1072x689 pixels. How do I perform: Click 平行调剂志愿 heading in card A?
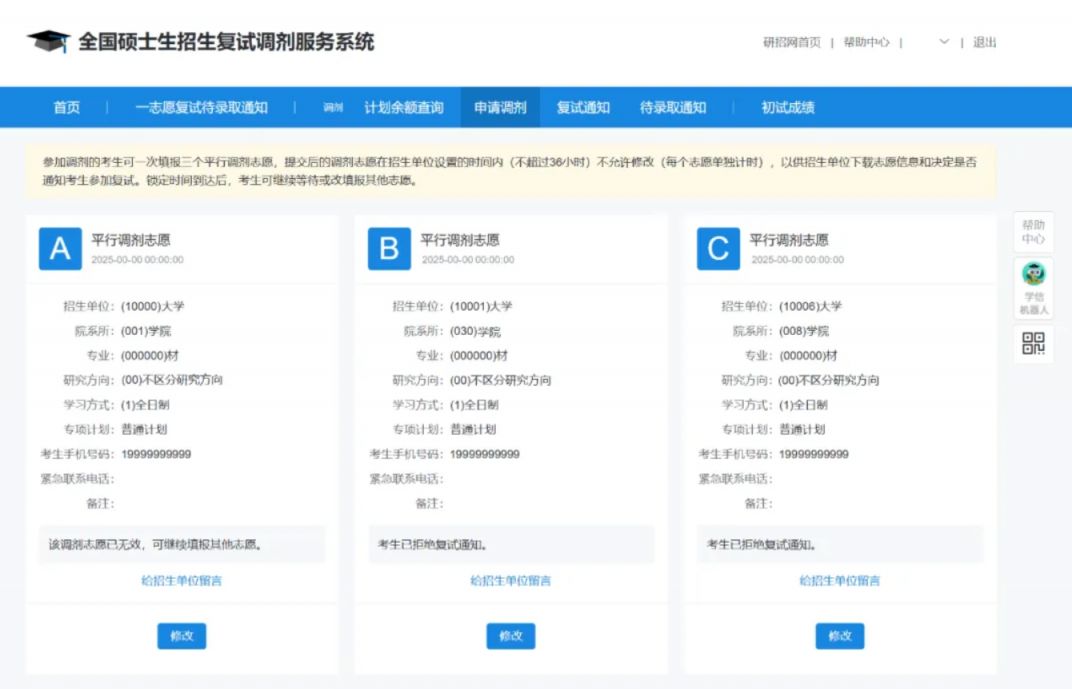pyautogui.click(x=131, y=240)
